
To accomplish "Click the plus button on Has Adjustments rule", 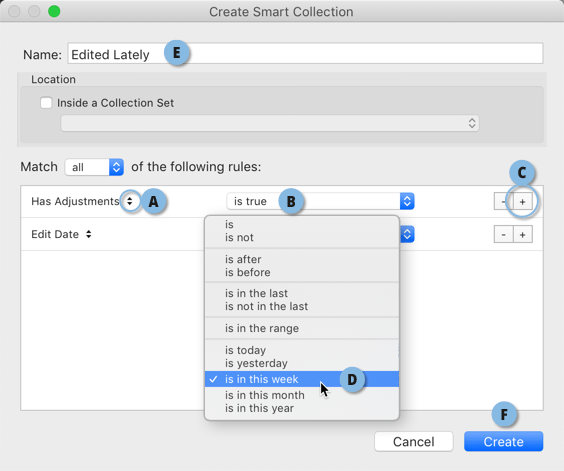I will (x=523, y=201).
